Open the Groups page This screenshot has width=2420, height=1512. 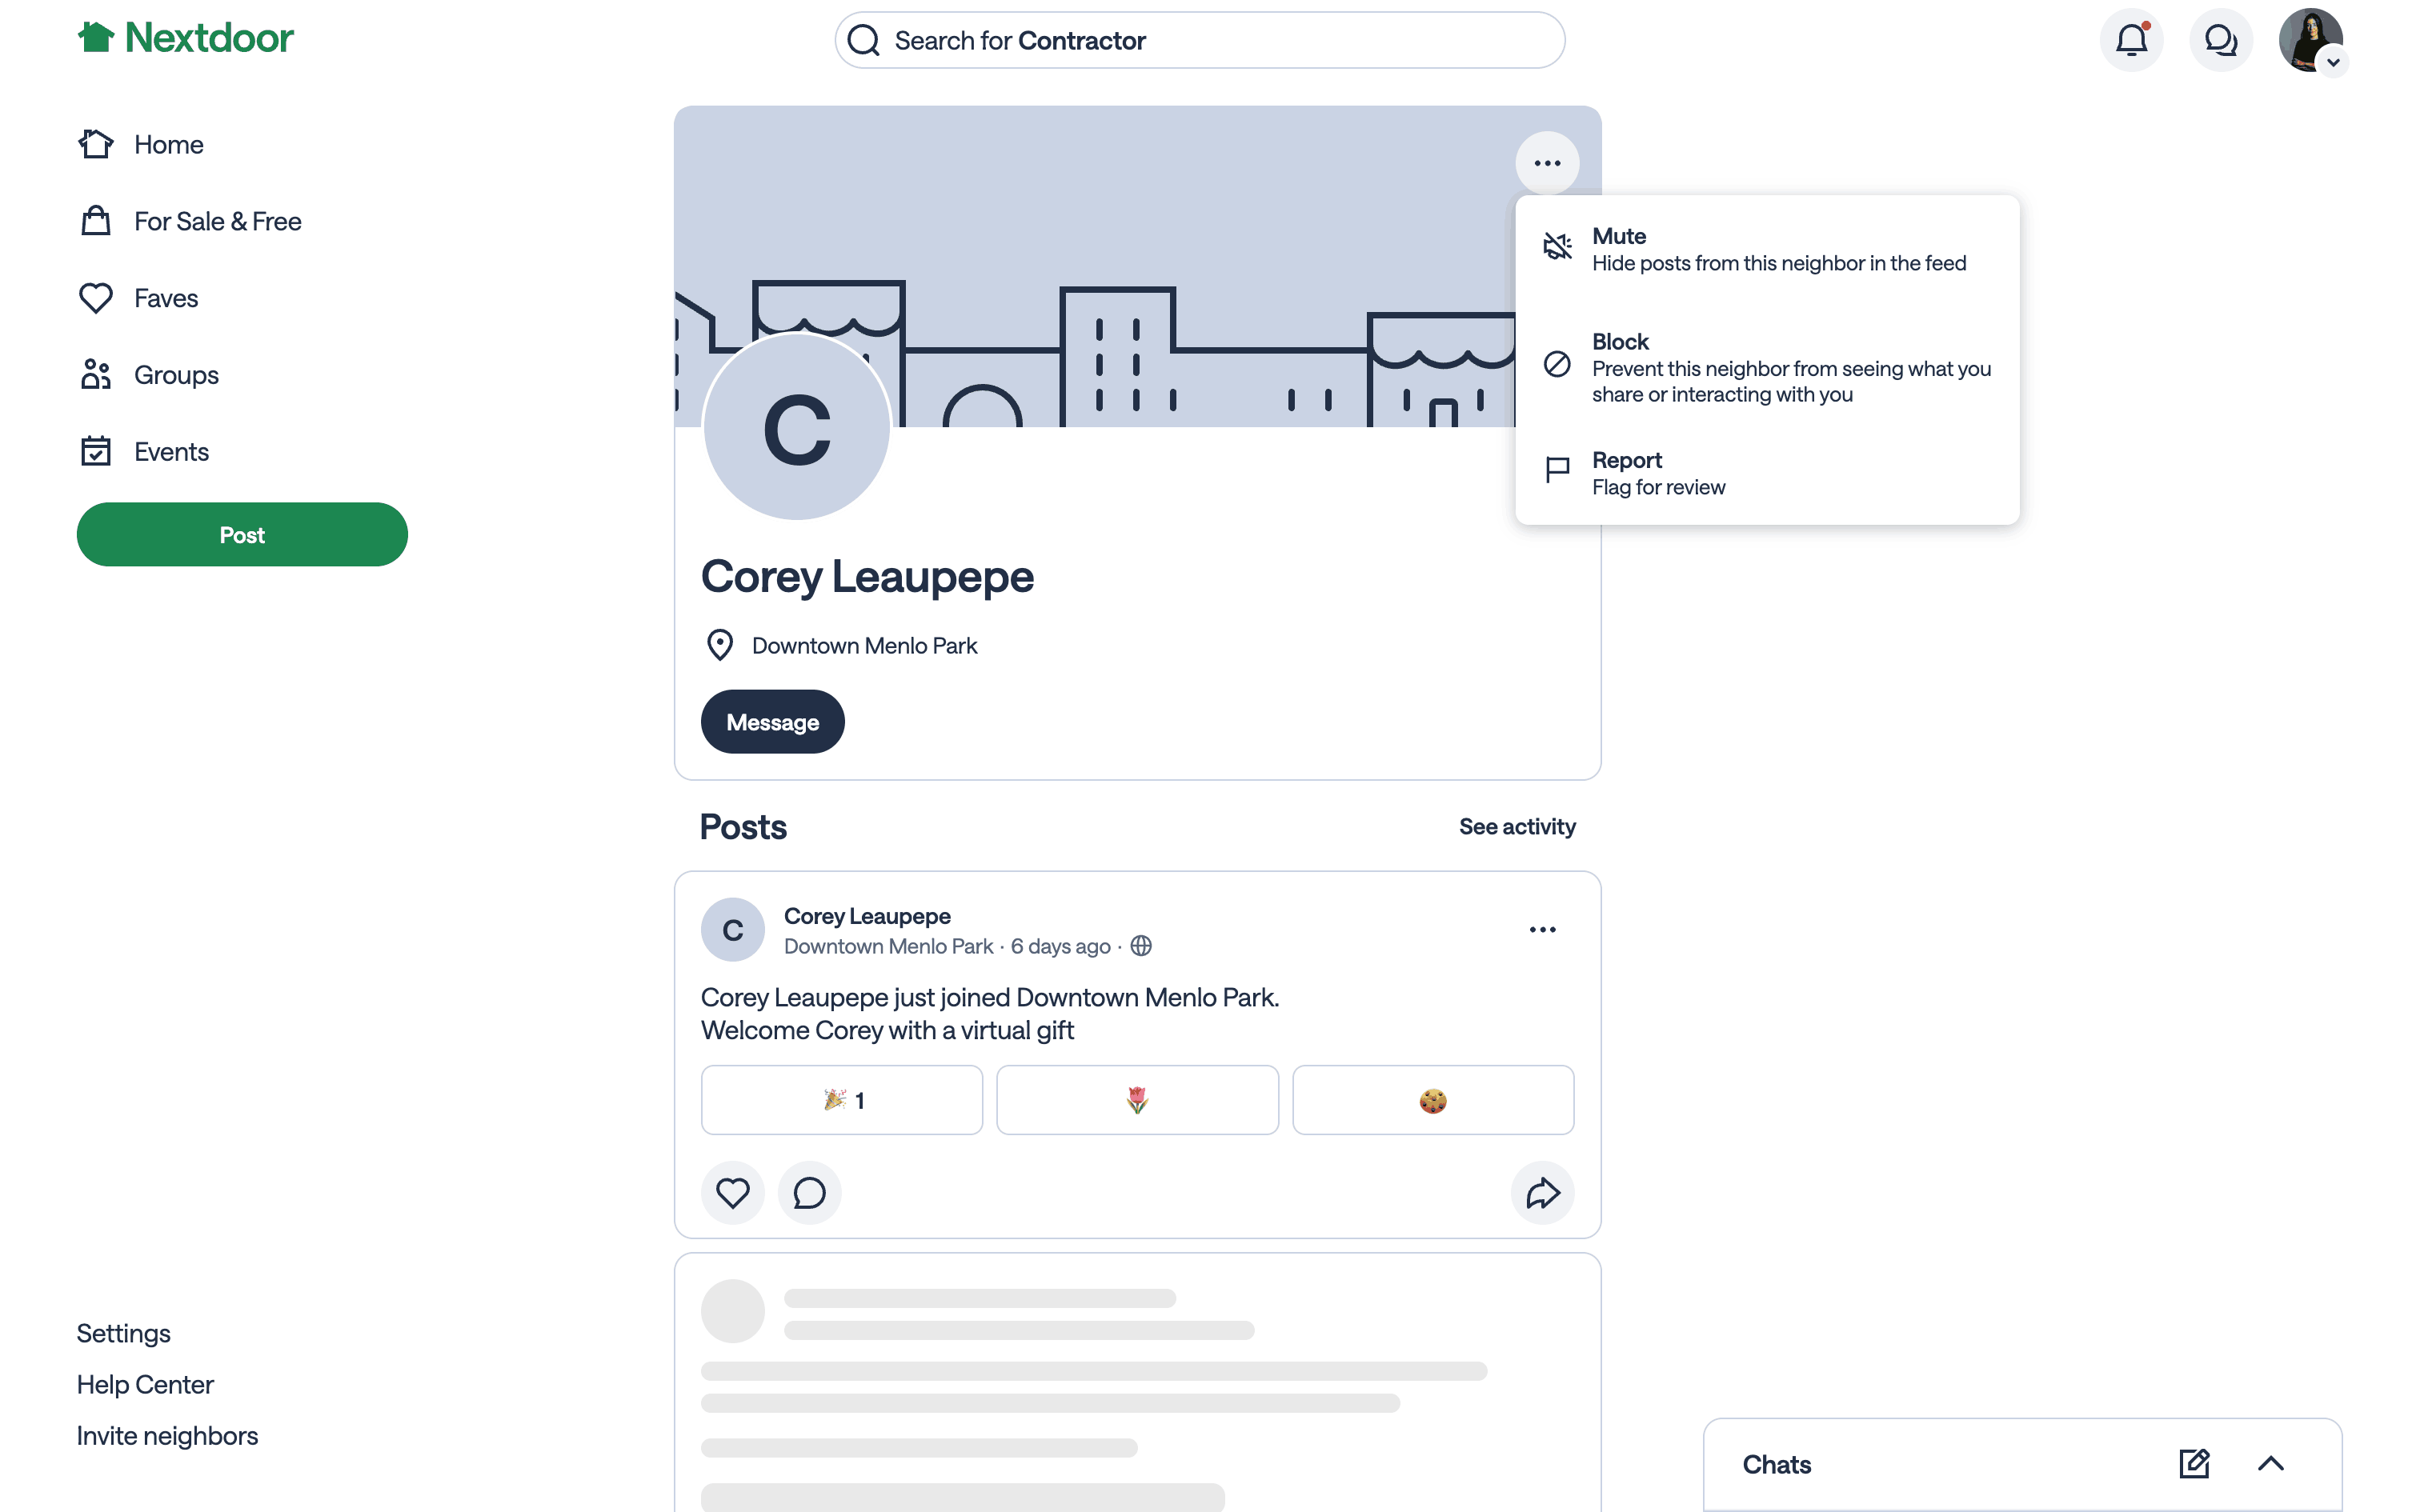pos(176,375)
